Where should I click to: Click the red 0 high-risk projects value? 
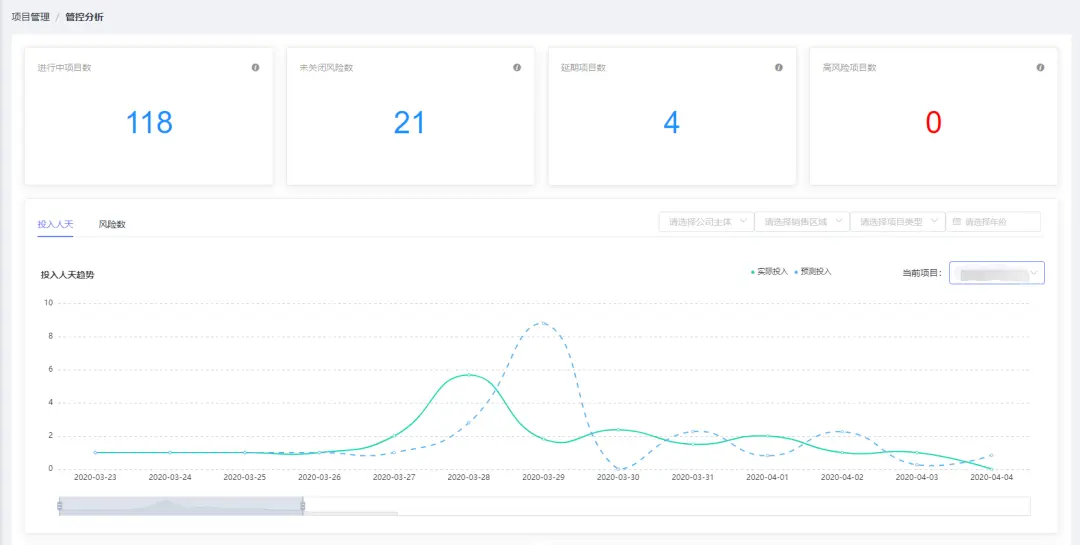(933, 123)
